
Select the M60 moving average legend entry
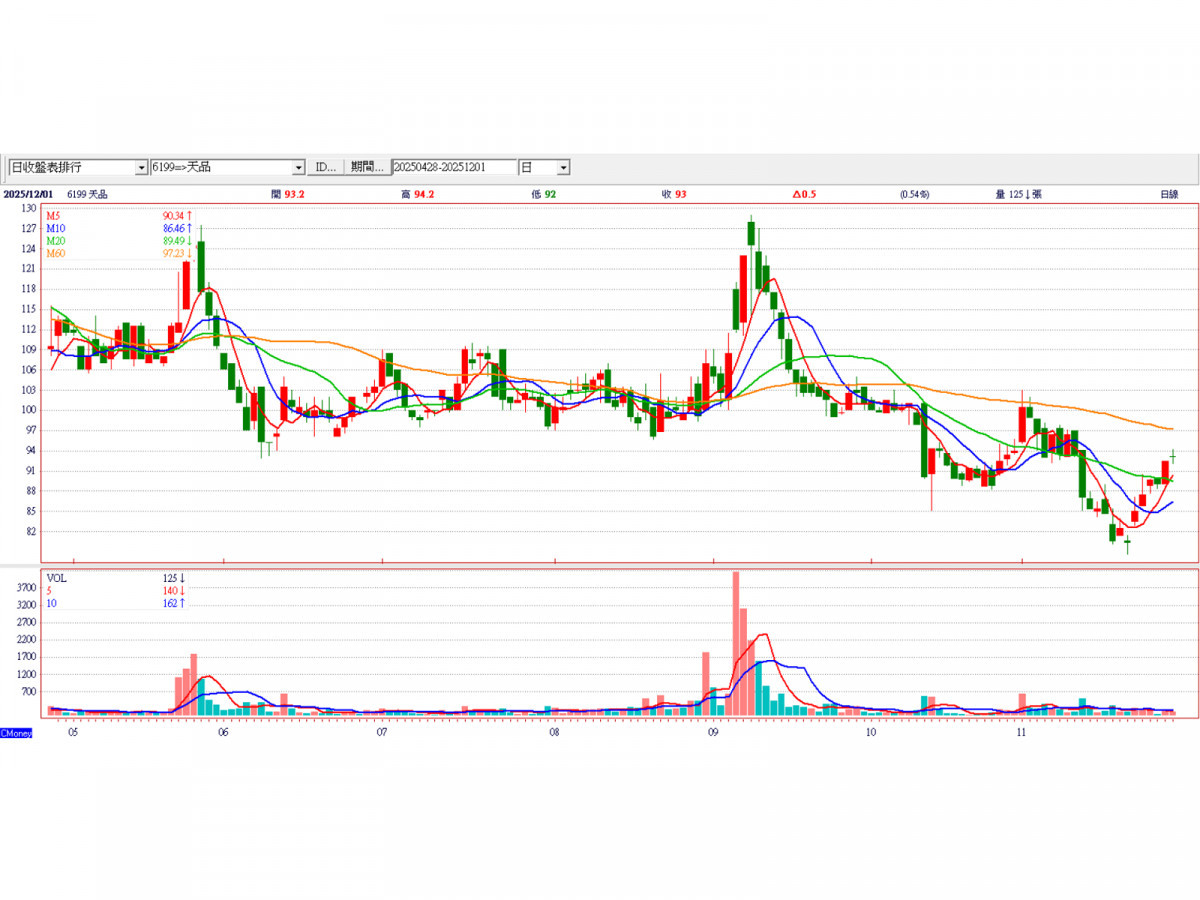click(x=55, y=254)
